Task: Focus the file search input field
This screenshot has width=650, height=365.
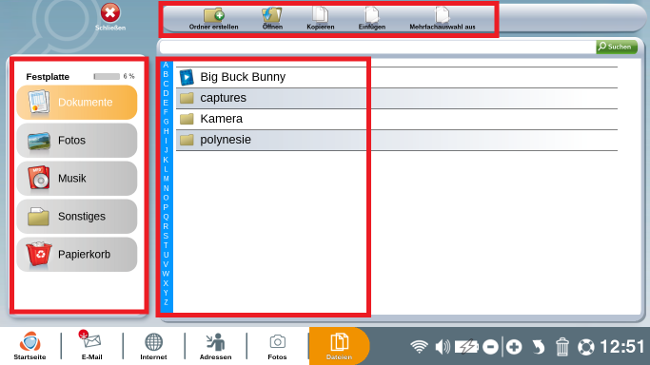Action: [x=377, y=47]
